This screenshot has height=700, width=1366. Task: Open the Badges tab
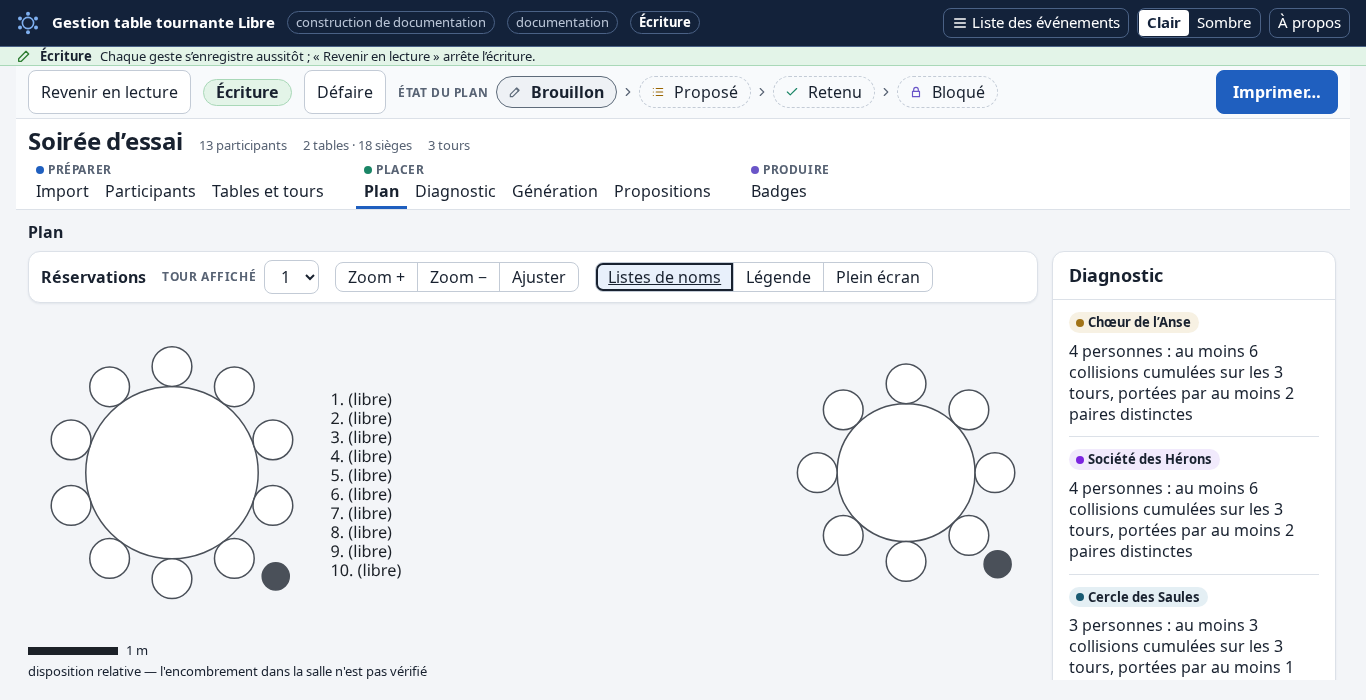coord(779,191)
